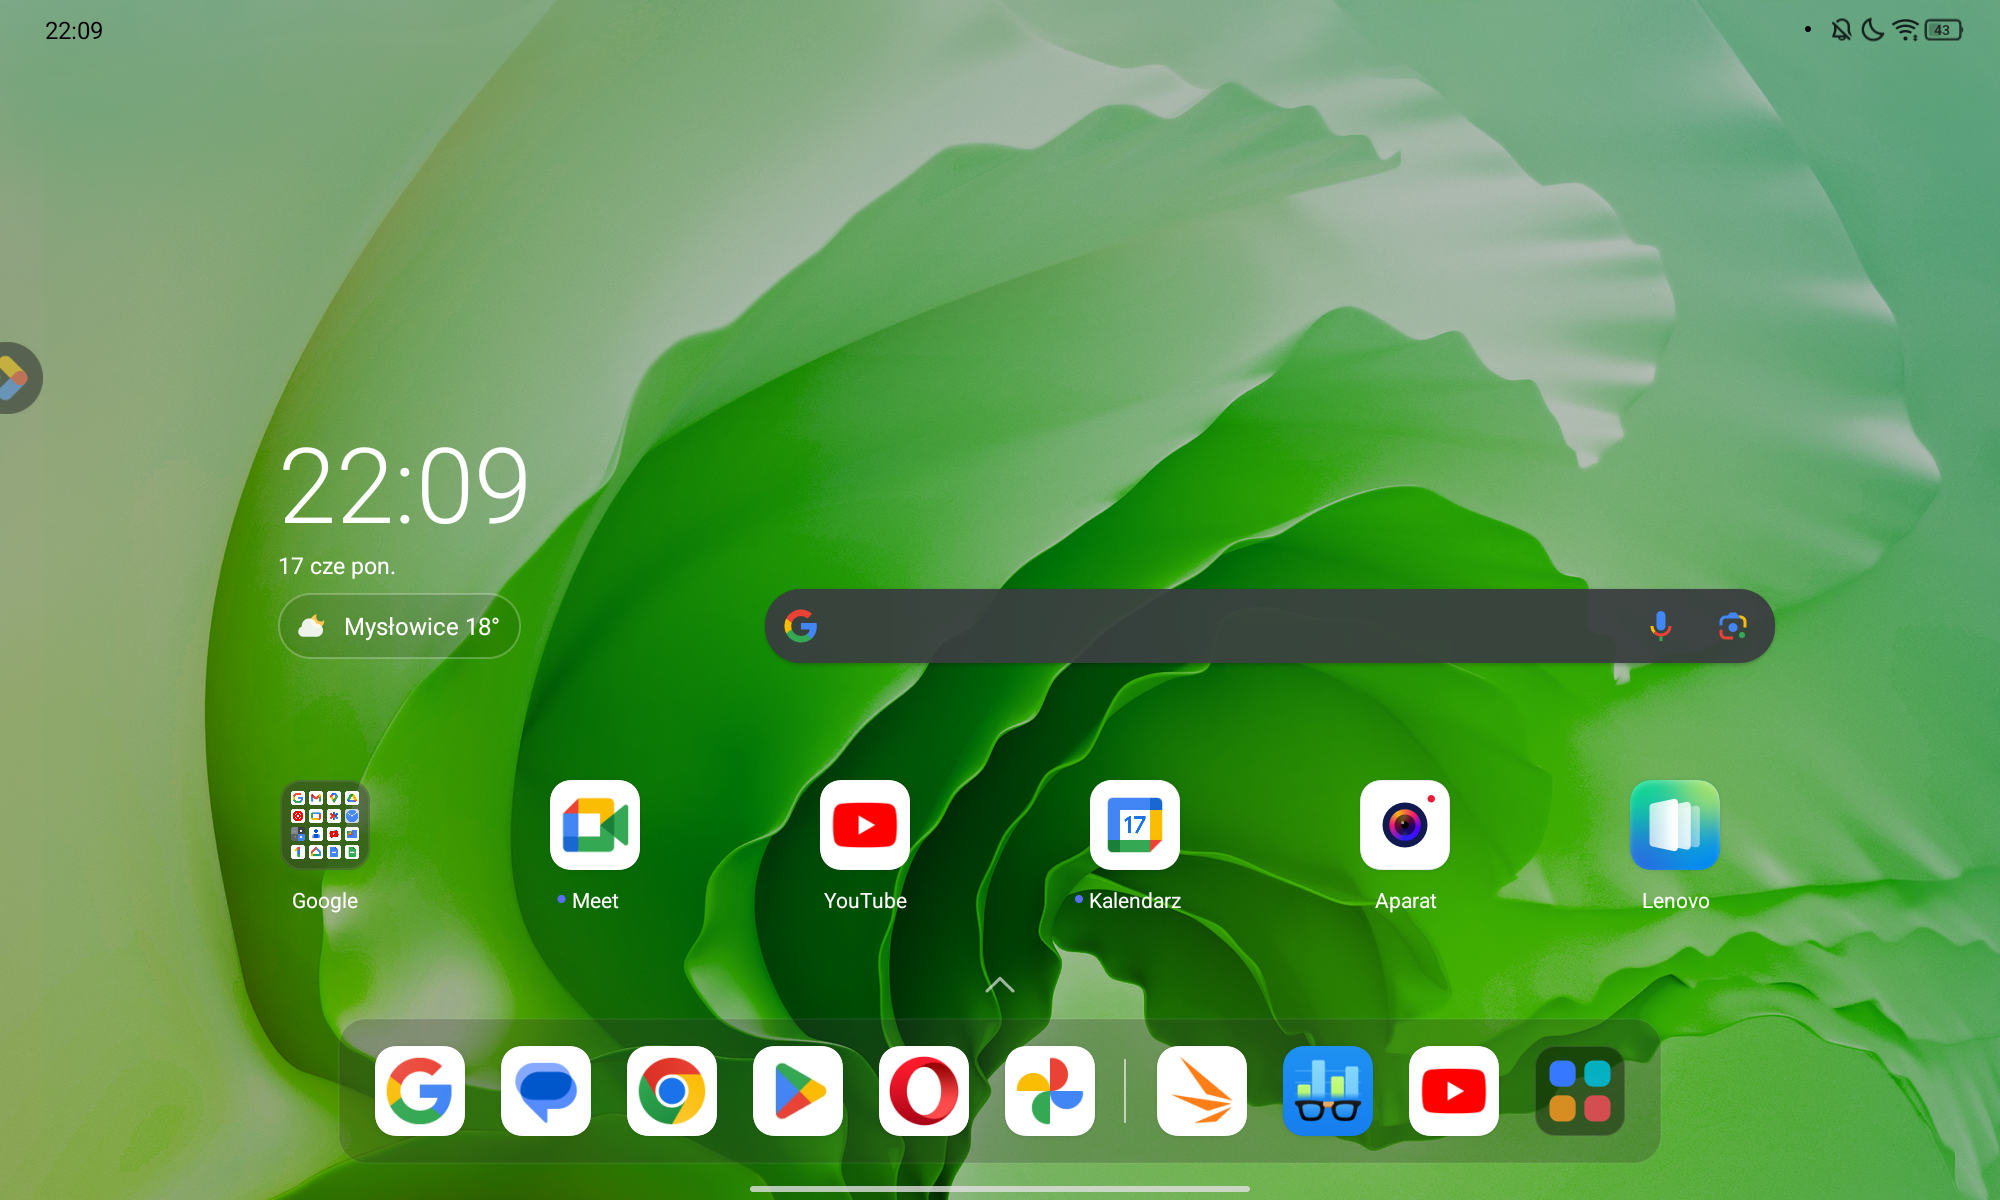Open Google Play Store from the dock
Screen dimensions: 2000x1200
pos(798,1091)
